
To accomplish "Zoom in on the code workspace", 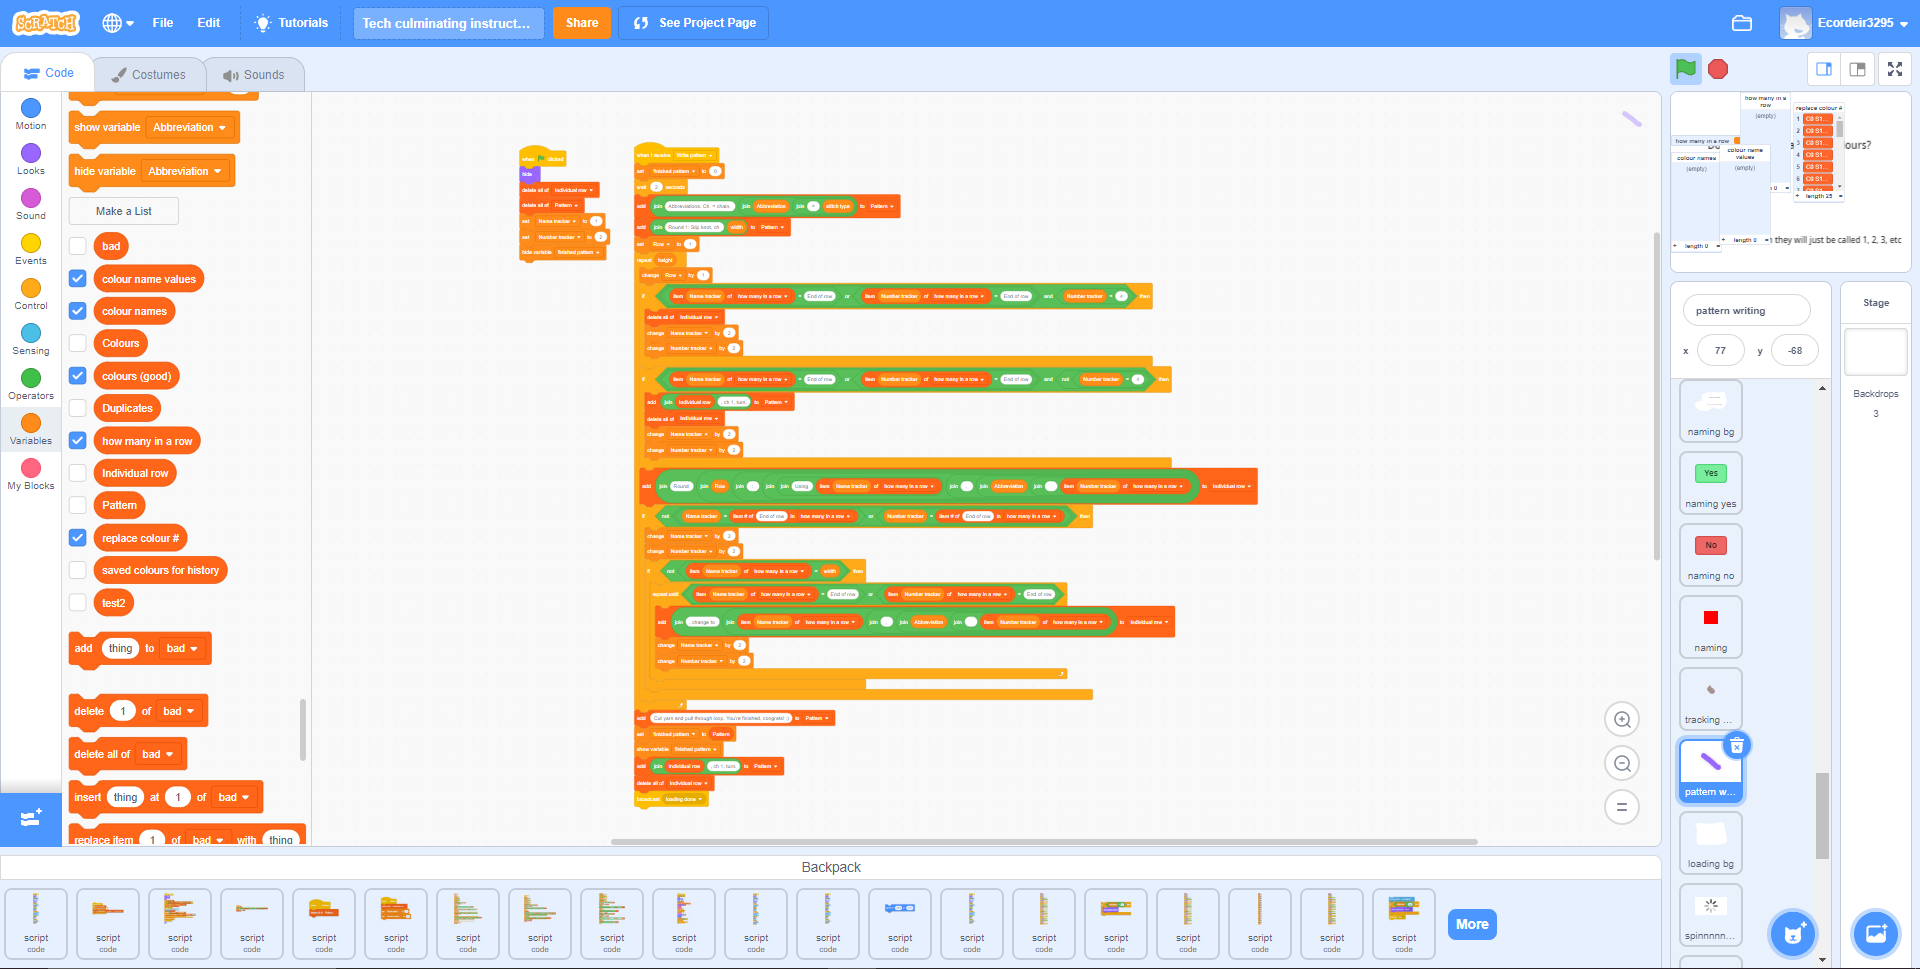I will click(1622, 719).
